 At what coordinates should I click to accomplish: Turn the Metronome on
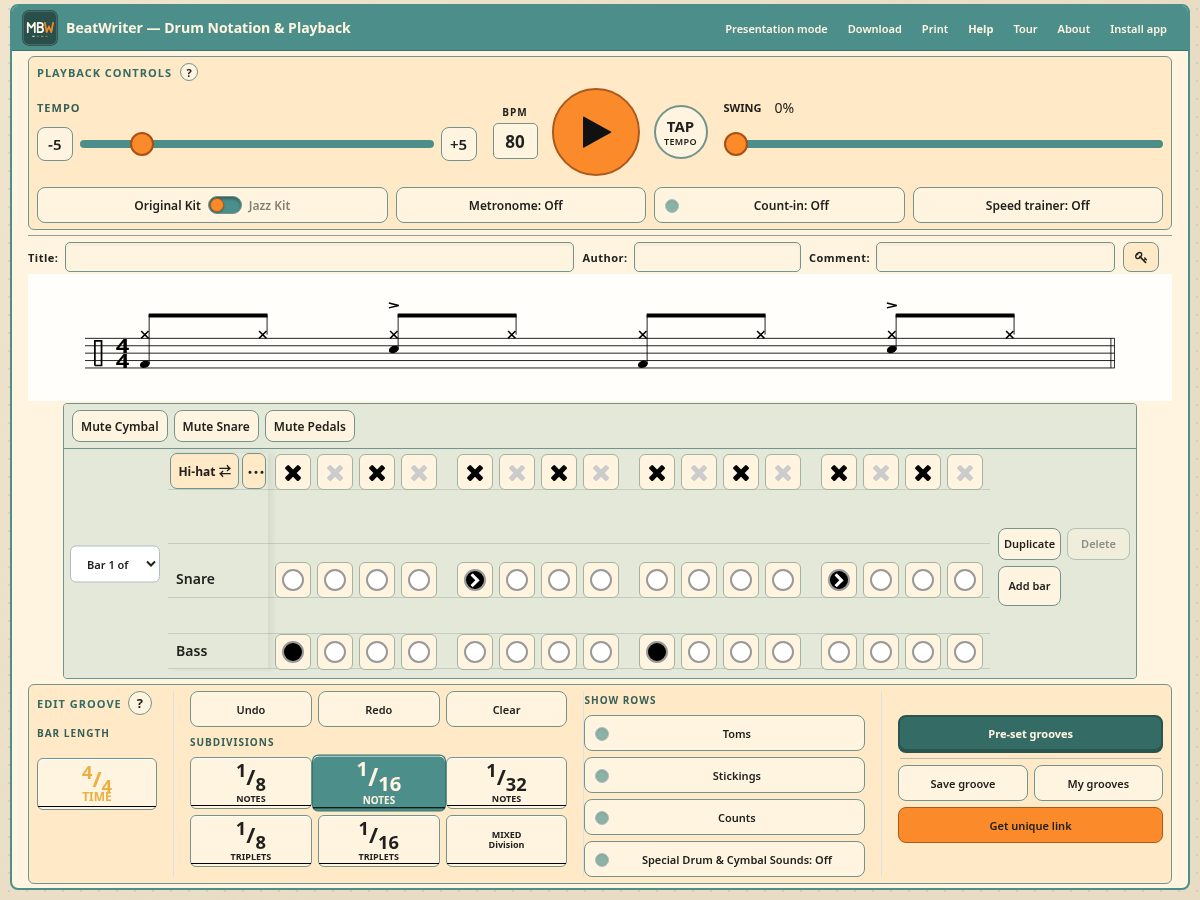[x=521, y=205]
